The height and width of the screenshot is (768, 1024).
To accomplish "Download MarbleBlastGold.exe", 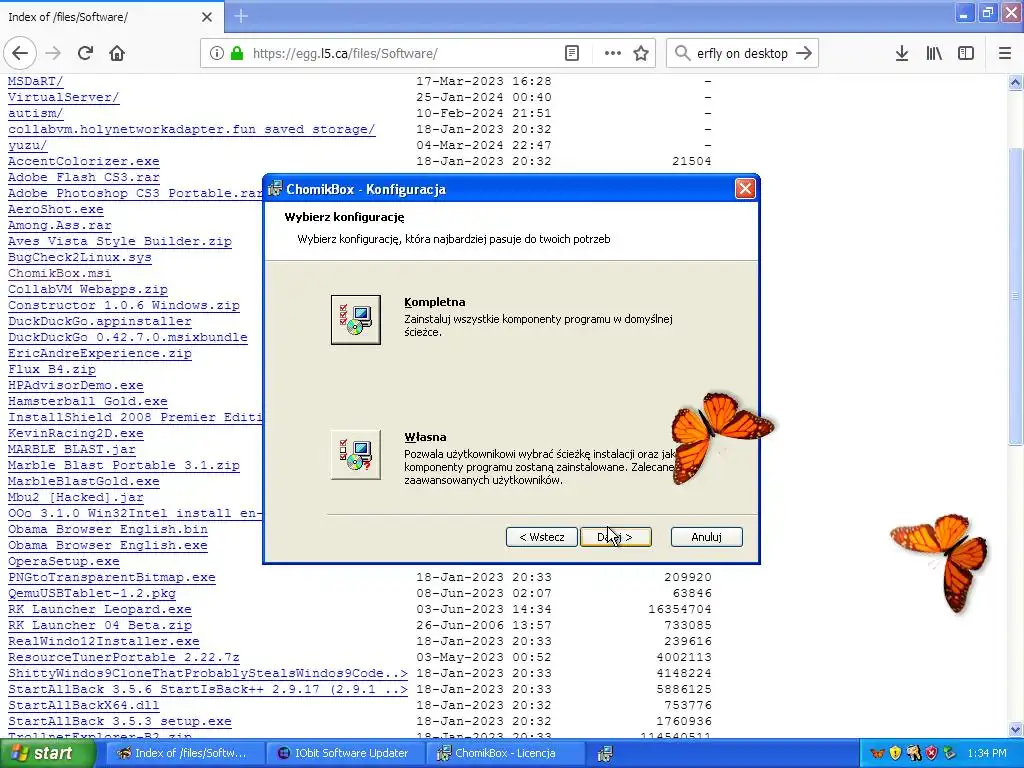I will tap(84, 481).
